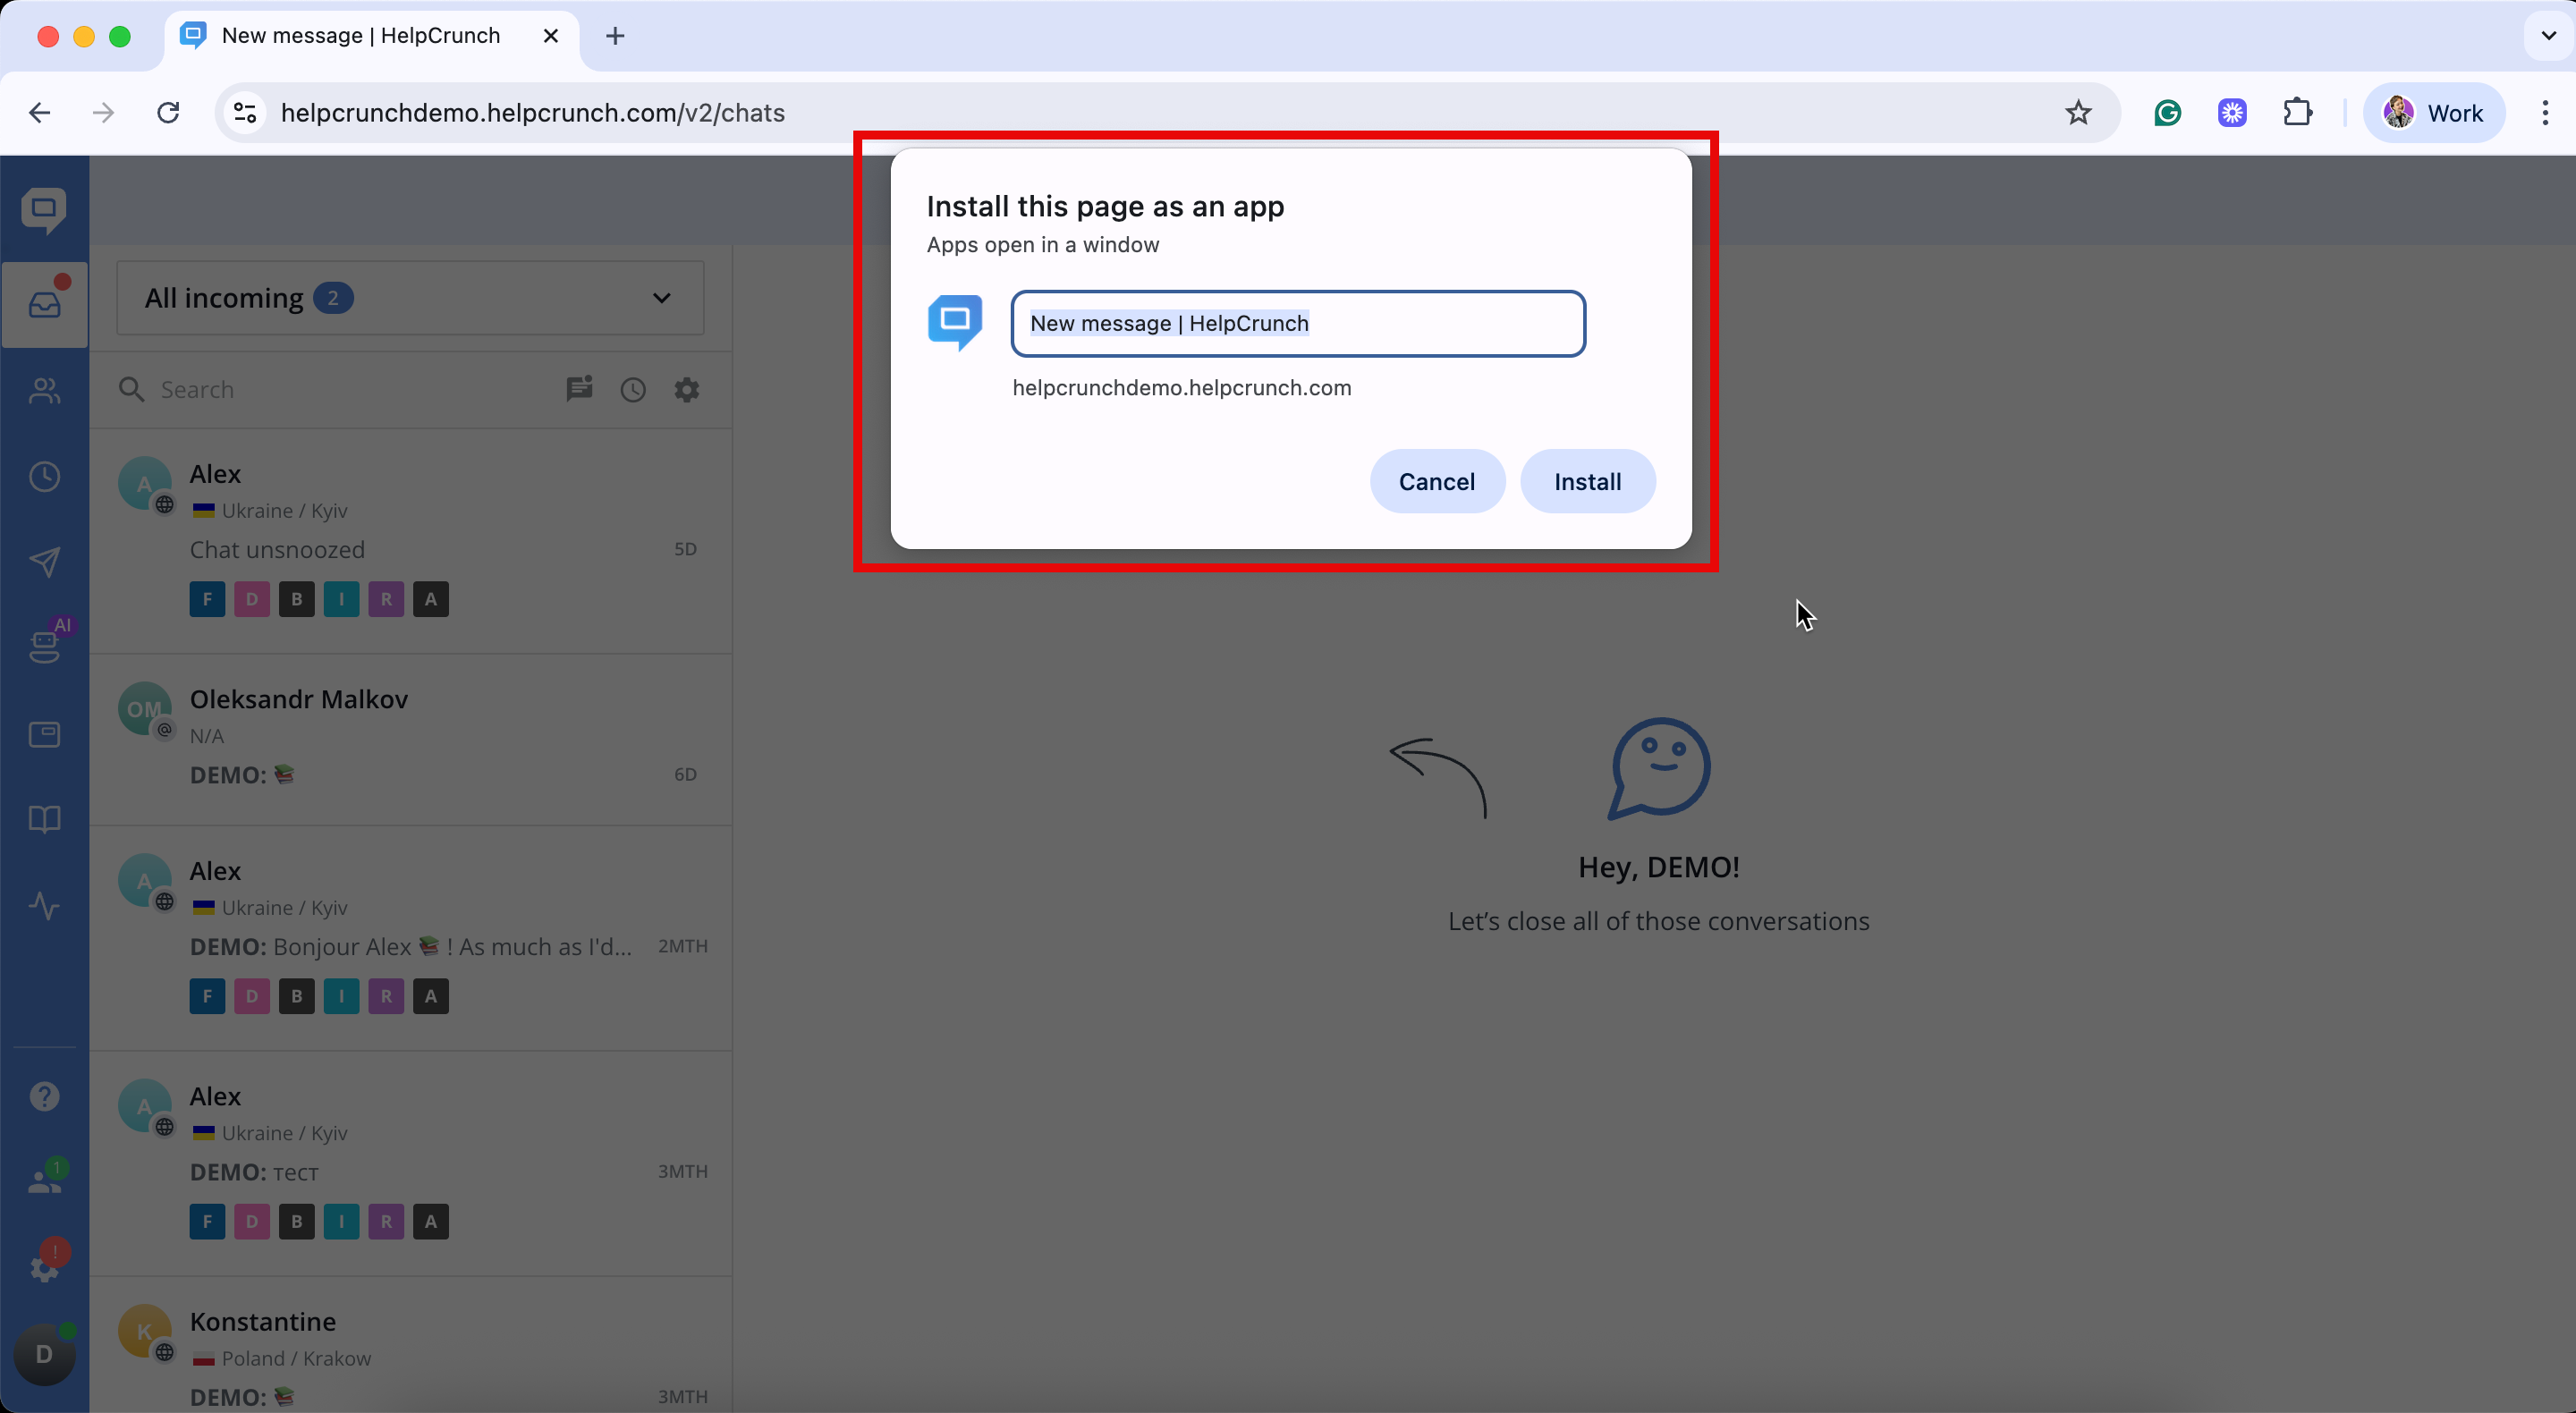Click A tag in тест Alex chat
The image size is (2576, 1413).
click(x=431, y=1221)
